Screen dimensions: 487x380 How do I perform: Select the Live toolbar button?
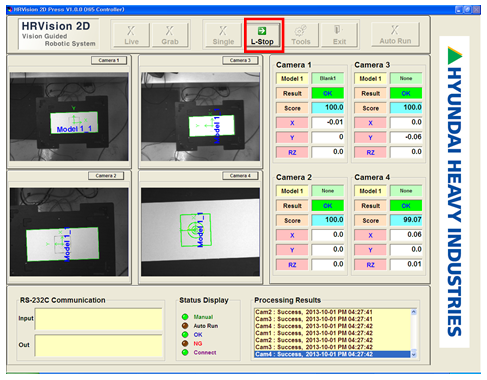[131, 35]
